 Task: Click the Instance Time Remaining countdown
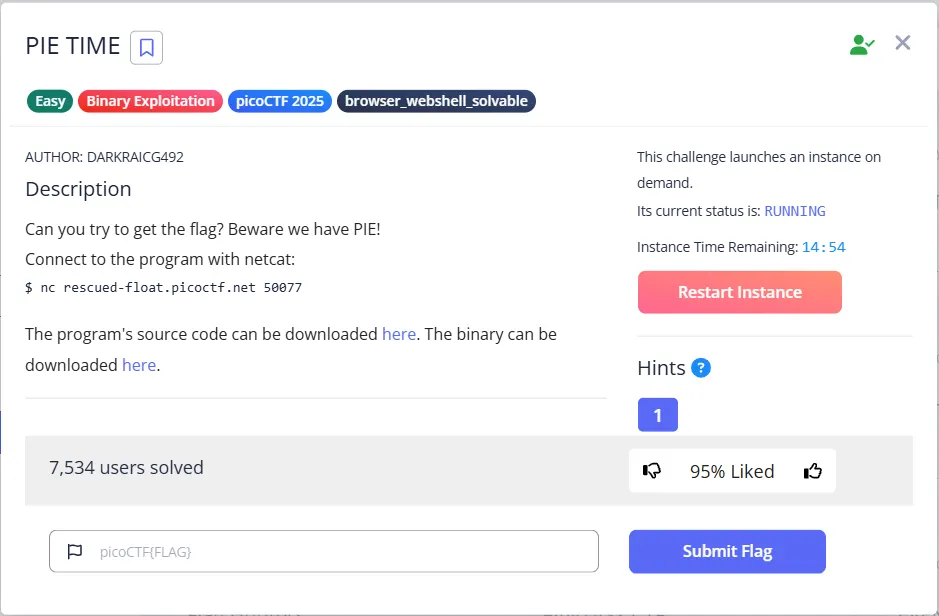(x=823, y=247)
